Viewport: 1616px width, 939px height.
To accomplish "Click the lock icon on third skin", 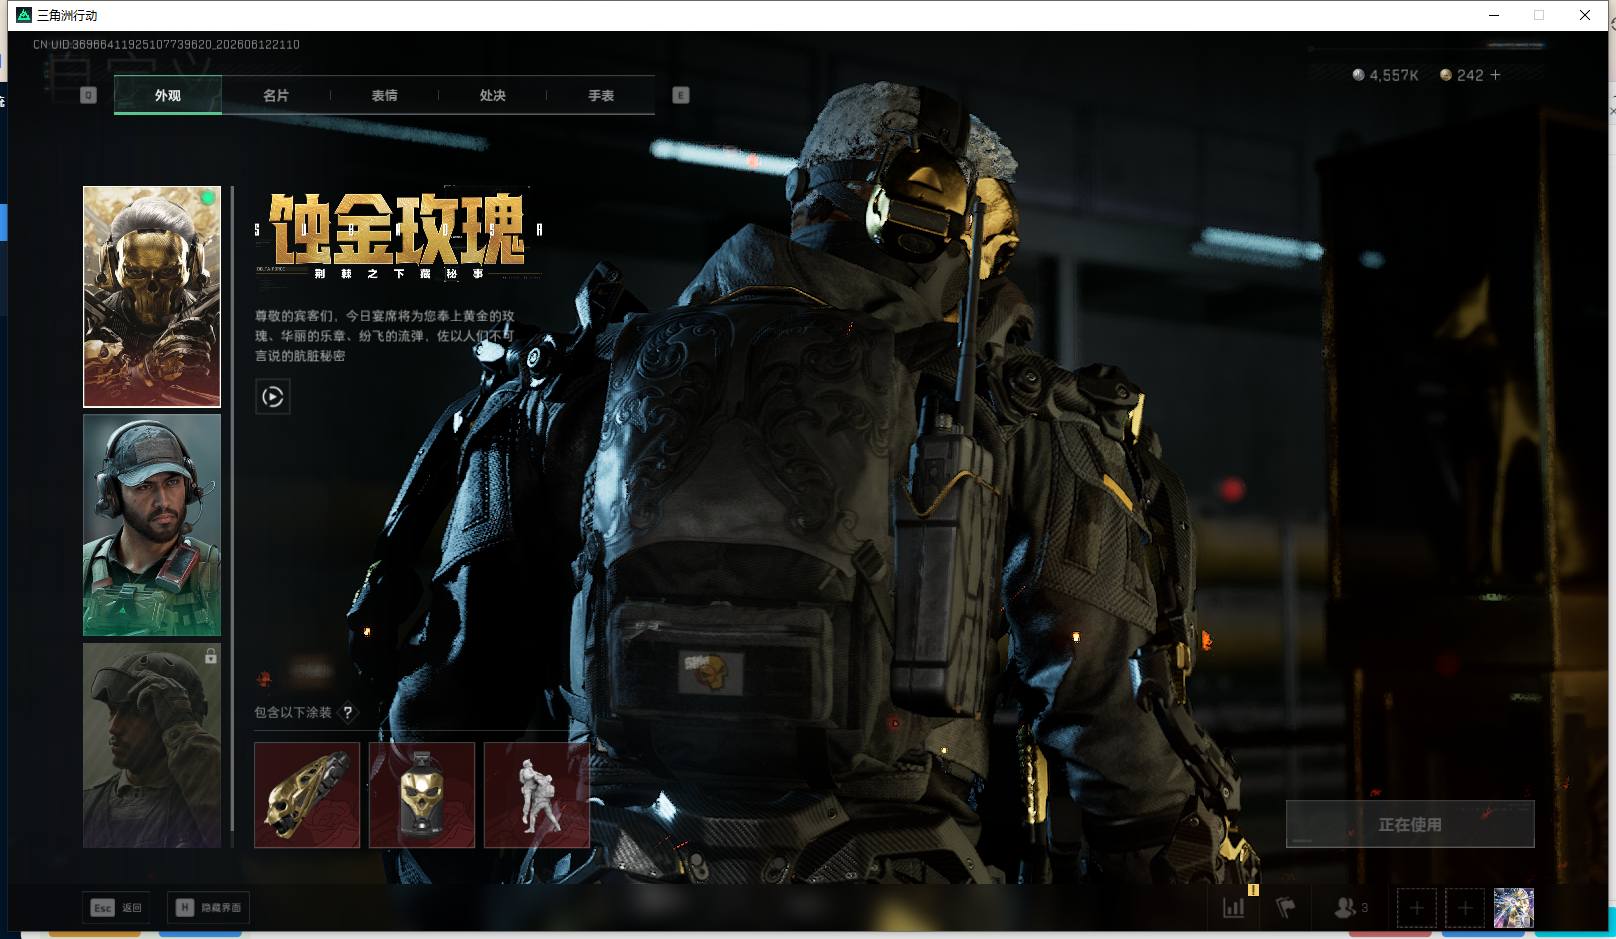I will pos(210,656).
